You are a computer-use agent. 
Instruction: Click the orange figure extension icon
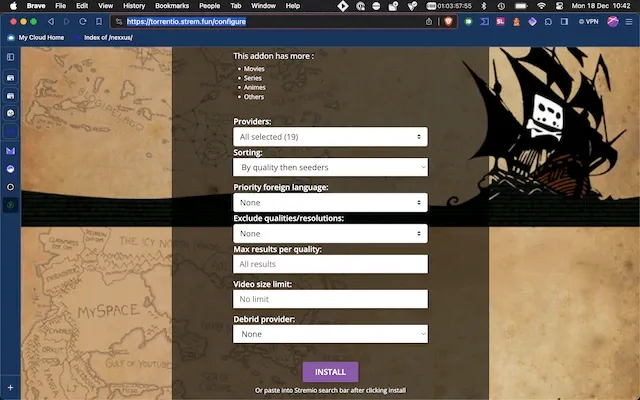[x=516, y=22]
